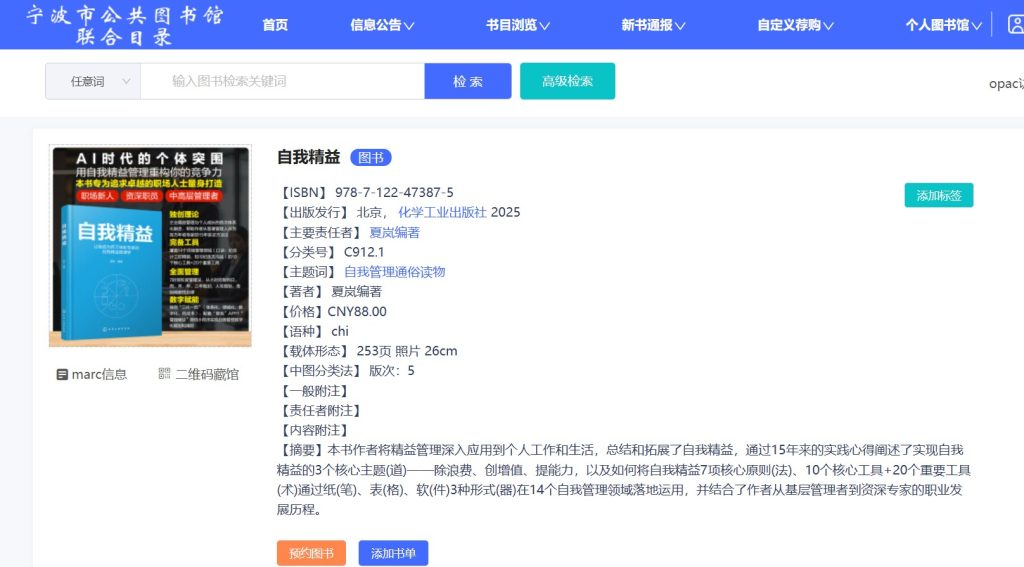Go to 首页 home page
Viewport: 1024px width, 567px height.
pos(275,25)
